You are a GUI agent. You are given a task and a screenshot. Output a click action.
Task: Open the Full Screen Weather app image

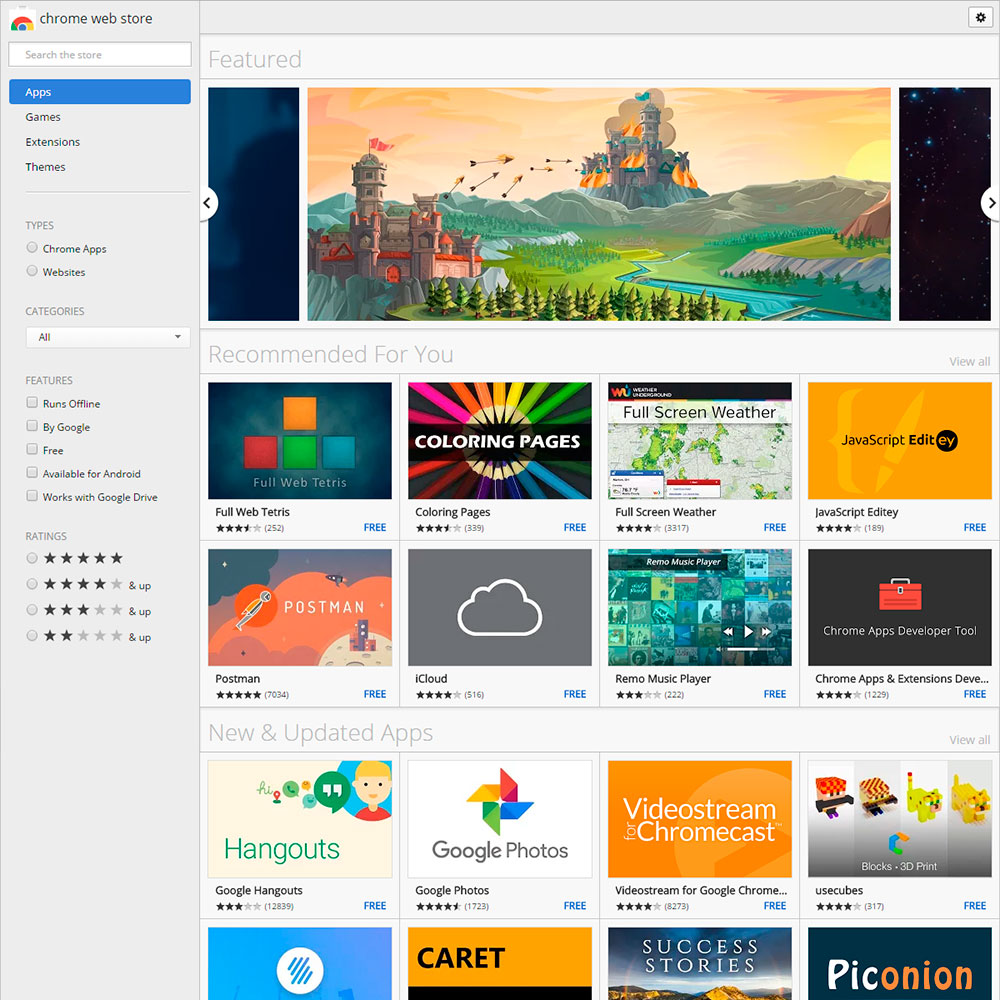click(700, 441)
